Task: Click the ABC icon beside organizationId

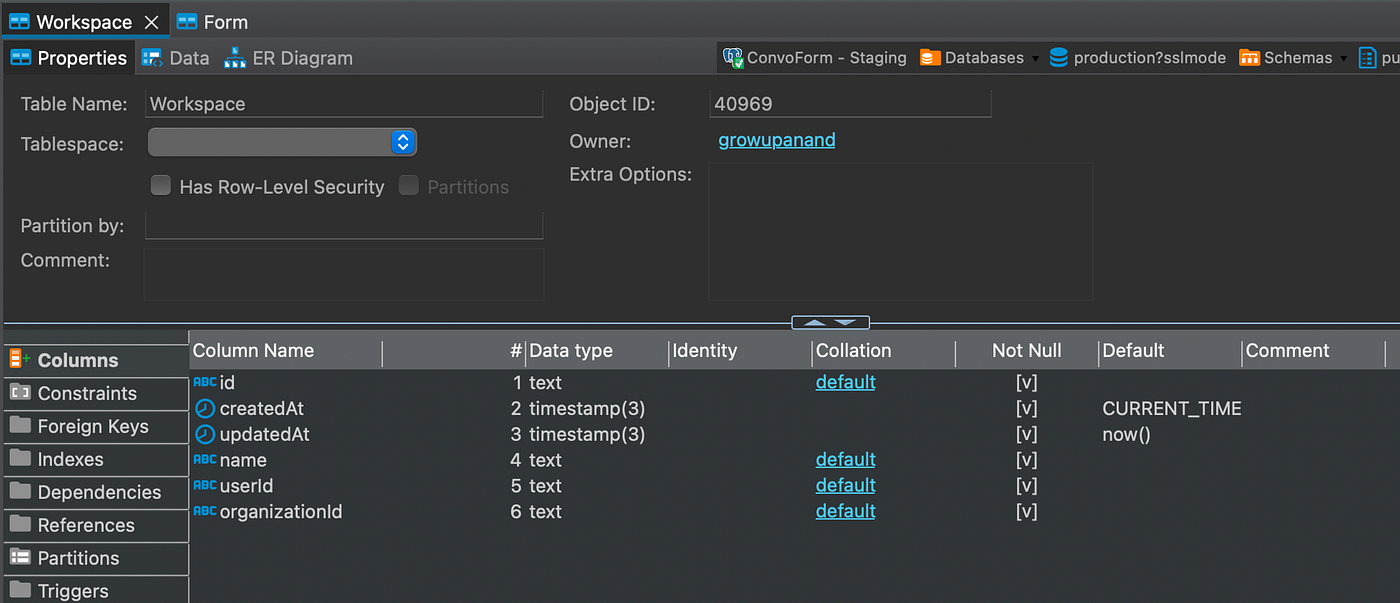Action: [x=204, y=511]
